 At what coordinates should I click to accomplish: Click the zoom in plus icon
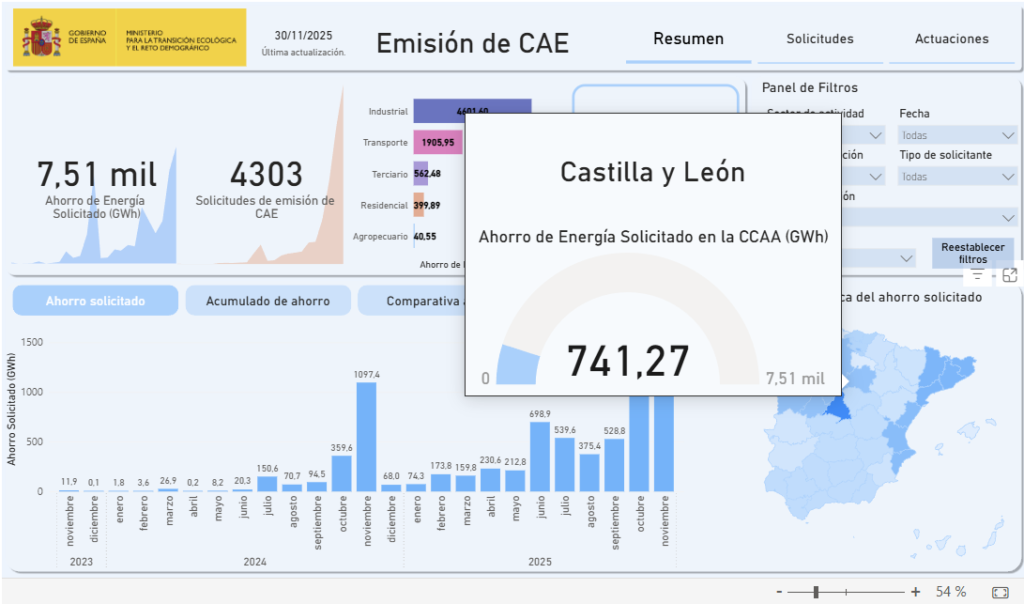915,592
